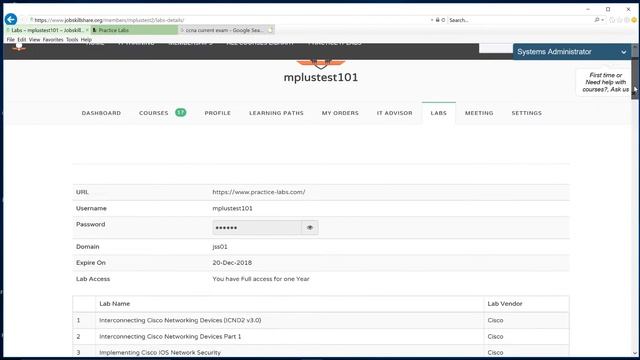Open the address bar autocomplete dropdown arrow

pyautogui.click(x=432, y=20)
